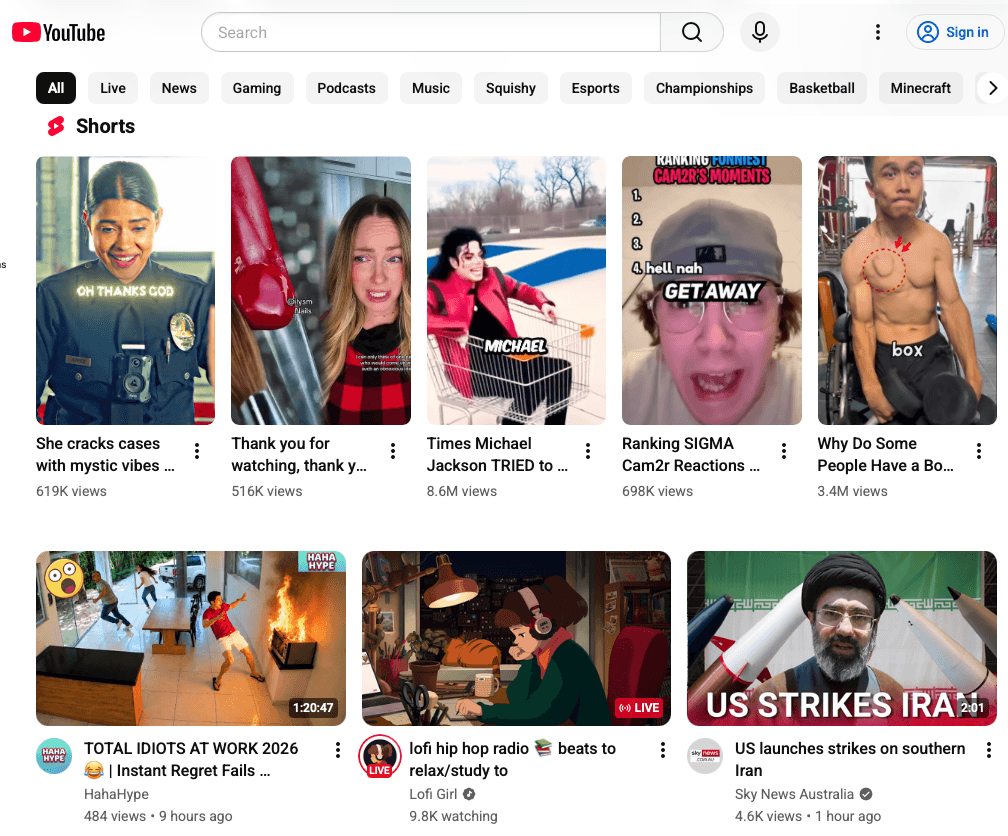Click '9.8K watching' under lofi stream
The width and height of the screenshot is (1008, 836).
point(453,816)
